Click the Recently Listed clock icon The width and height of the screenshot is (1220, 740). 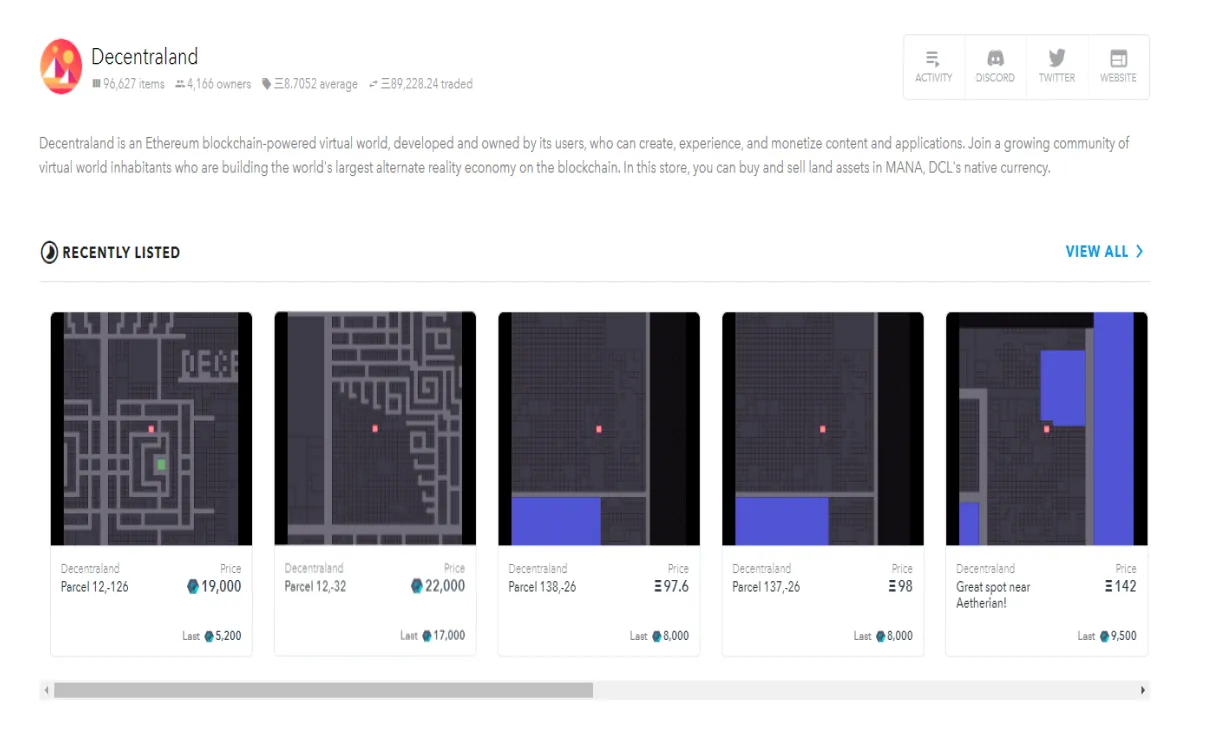(48, 252)
